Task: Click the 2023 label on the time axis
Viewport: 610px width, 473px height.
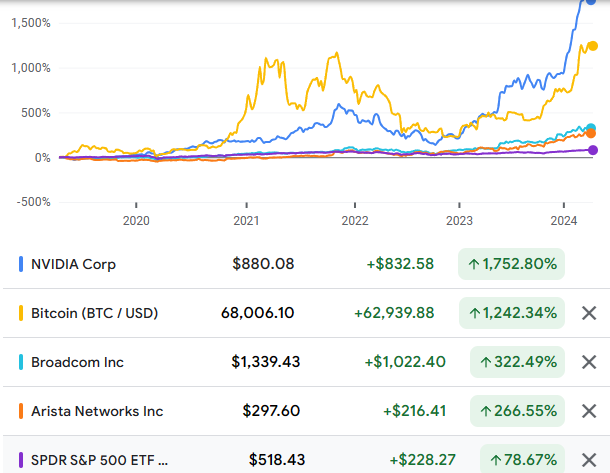Action: coord(459,221)
